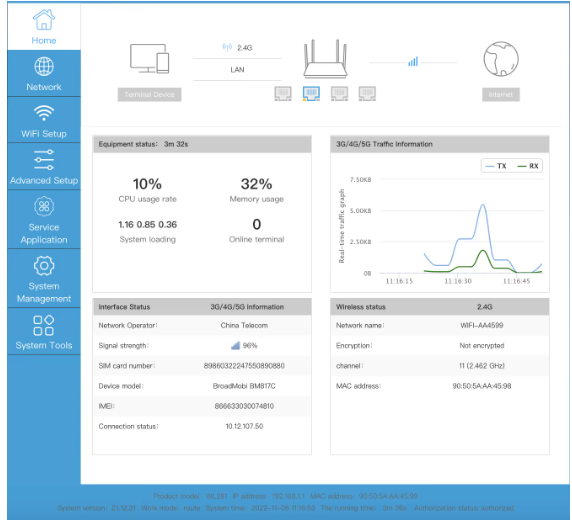This screenshot has height=523, width=572.
Task: Open the Home page icon
Action: pyautogui.click(x=44, y=19)
